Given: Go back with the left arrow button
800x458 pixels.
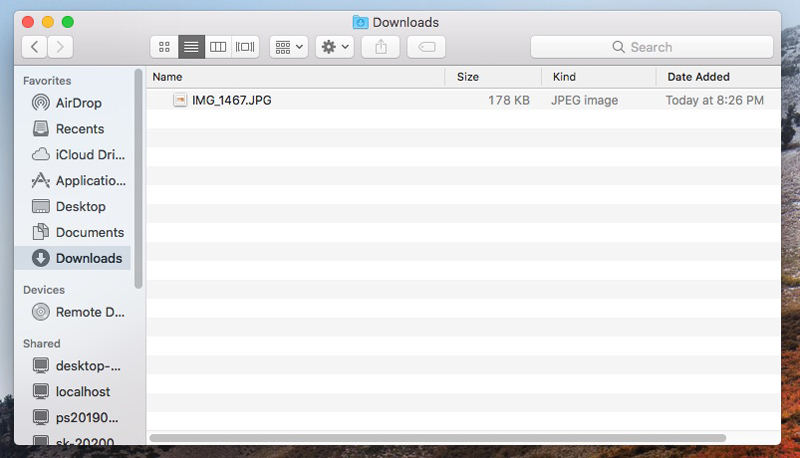Looking at the screenshot, I should point(35,47).
